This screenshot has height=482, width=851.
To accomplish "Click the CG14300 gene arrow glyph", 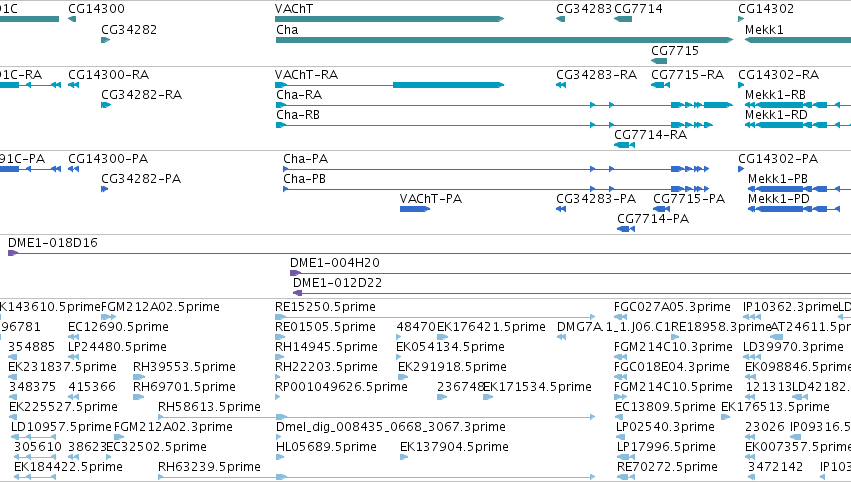I will 72,19.
